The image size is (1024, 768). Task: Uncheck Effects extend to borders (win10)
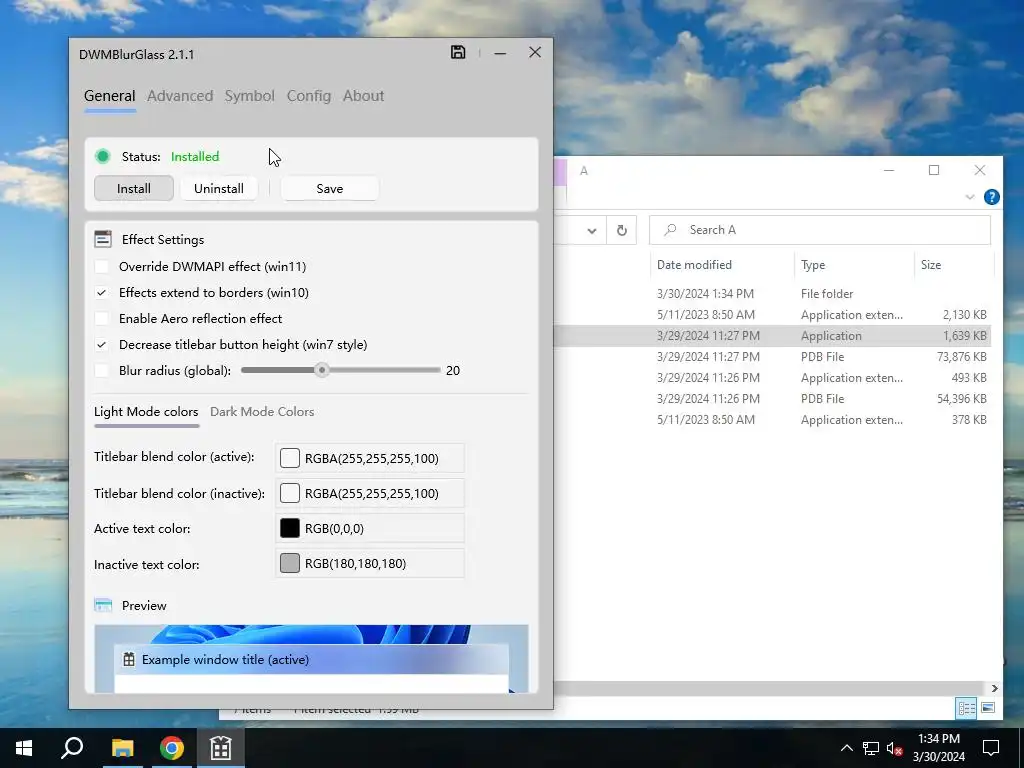101,293
